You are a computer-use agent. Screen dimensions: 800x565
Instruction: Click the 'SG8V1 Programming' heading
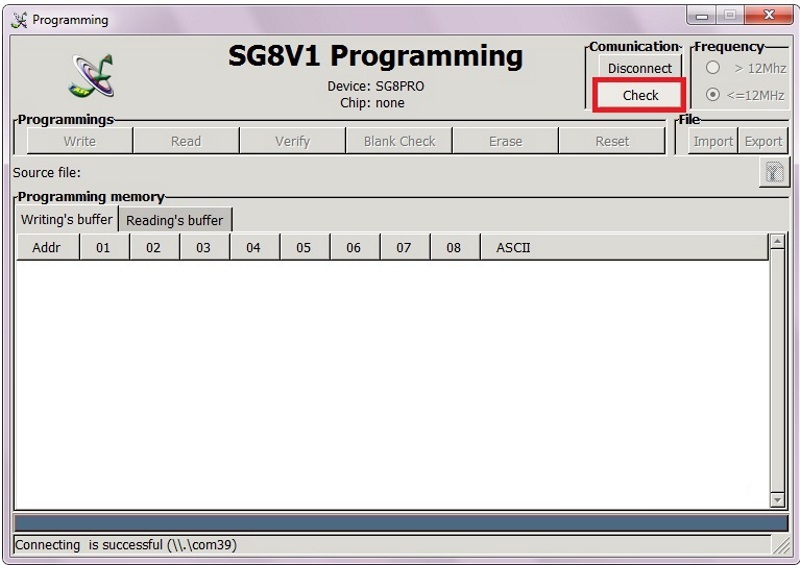click(376, 56)
